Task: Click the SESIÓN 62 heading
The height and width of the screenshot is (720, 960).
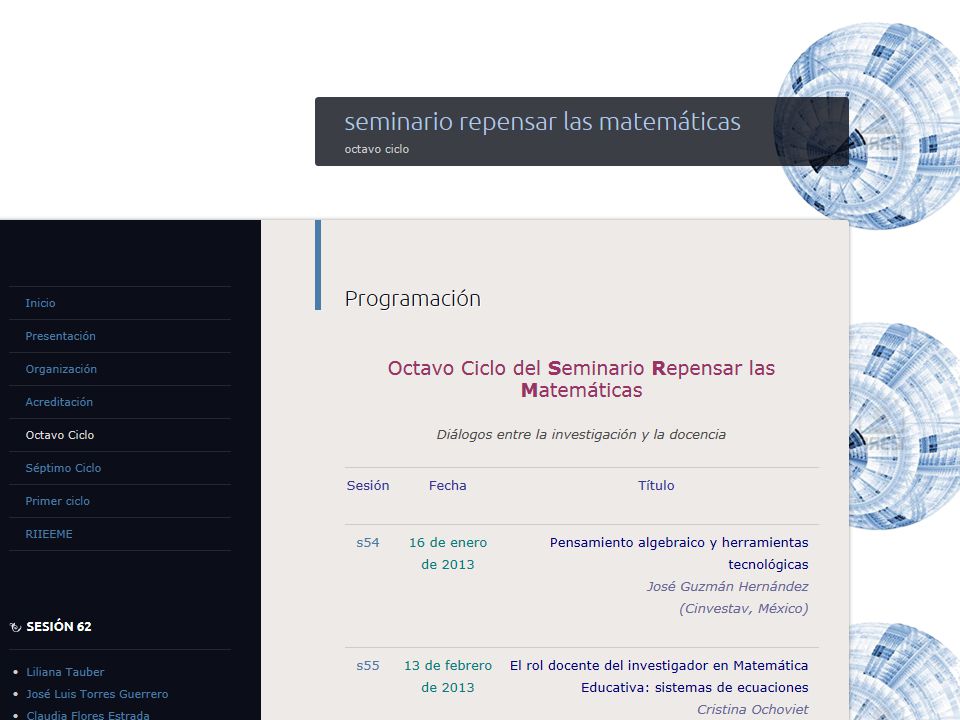Action: click(59, 627)
